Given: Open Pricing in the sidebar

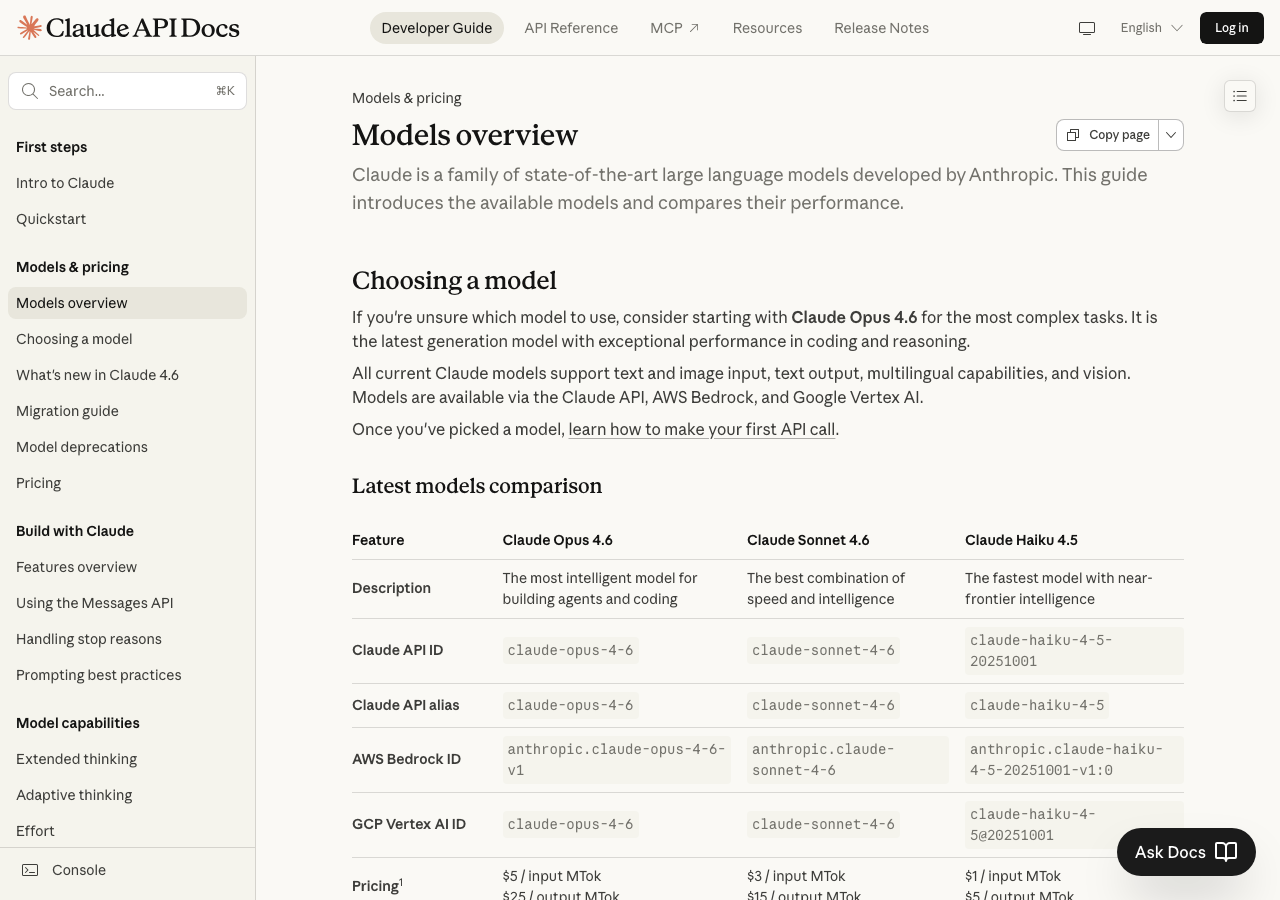Looking at the screenshot, I should pos(39,483).
